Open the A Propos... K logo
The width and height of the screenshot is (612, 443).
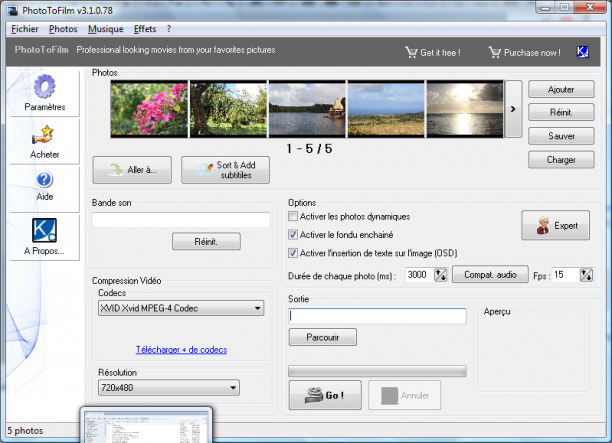(x=44, y=230)
